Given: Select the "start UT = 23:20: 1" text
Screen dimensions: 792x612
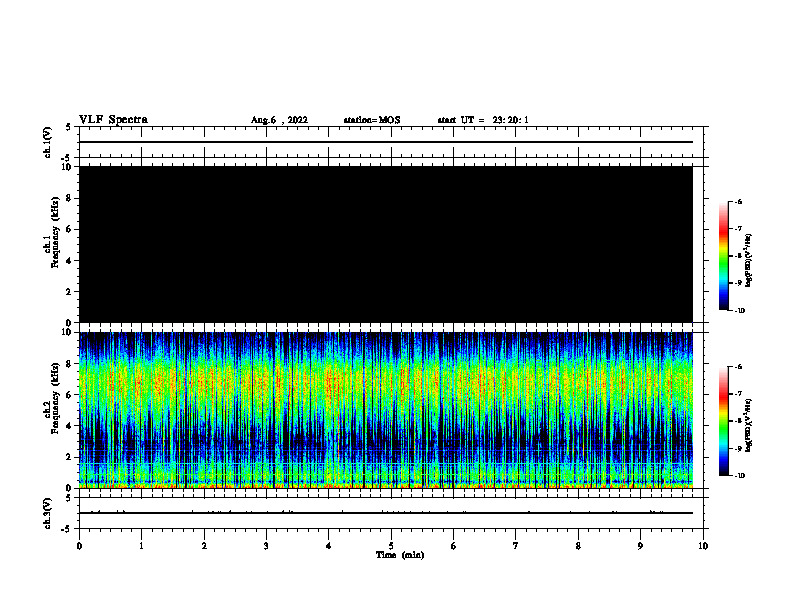Looking at the screenshot, I should [x=483, y=120].
